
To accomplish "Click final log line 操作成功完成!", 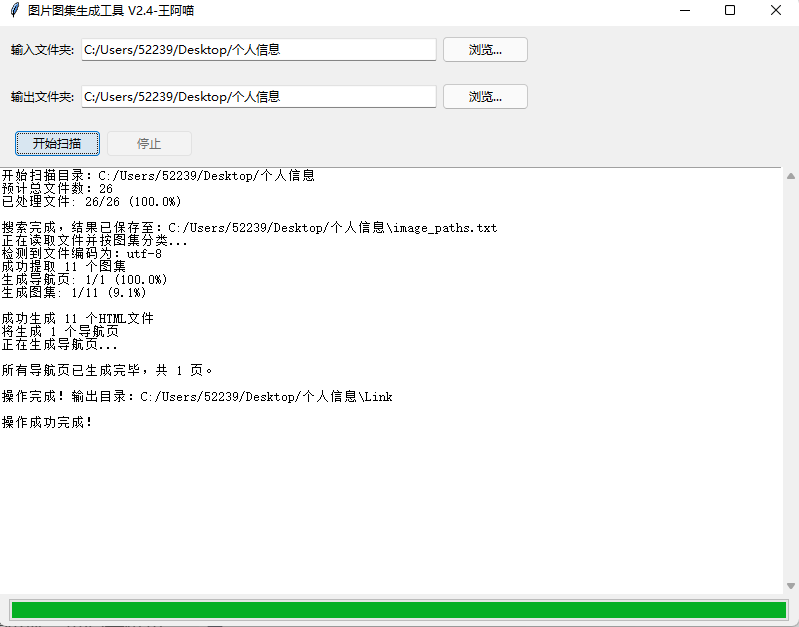I will coord(47,422).
